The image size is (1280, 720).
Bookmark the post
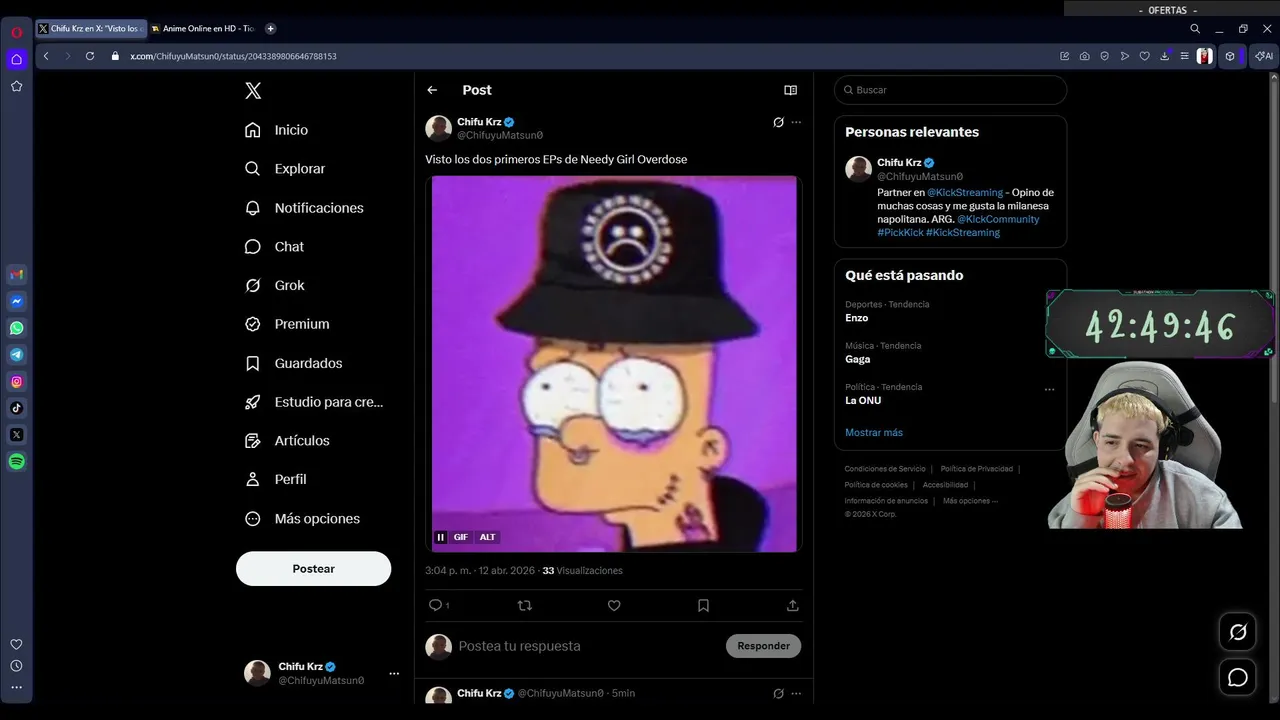[x=703, y=605]
